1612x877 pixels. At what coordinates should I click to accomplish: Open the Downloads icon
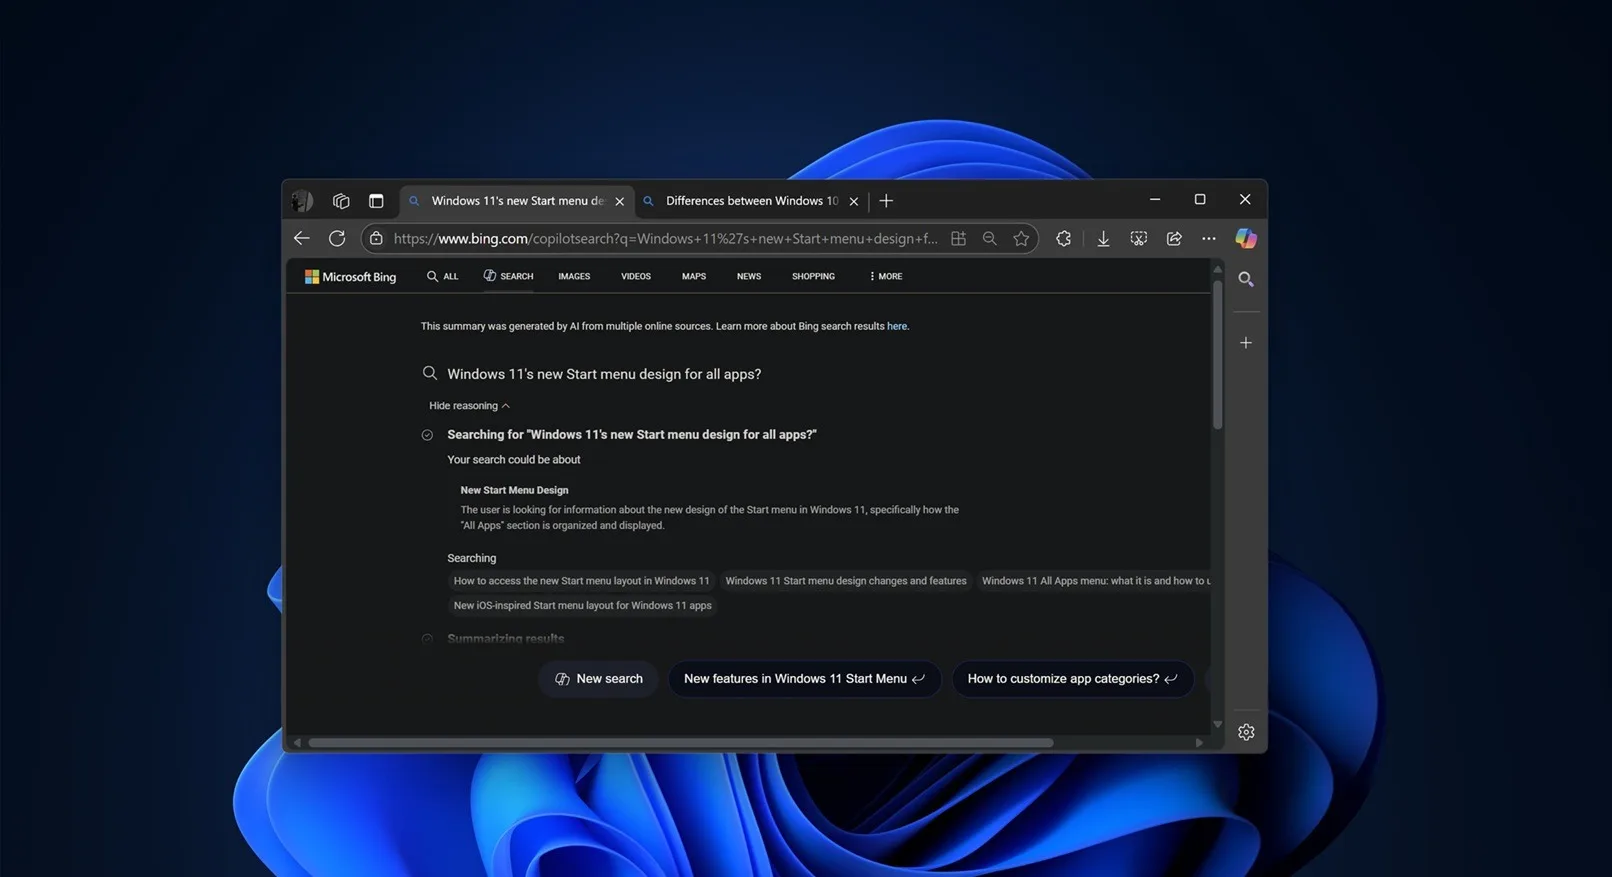pos(1103,238)
